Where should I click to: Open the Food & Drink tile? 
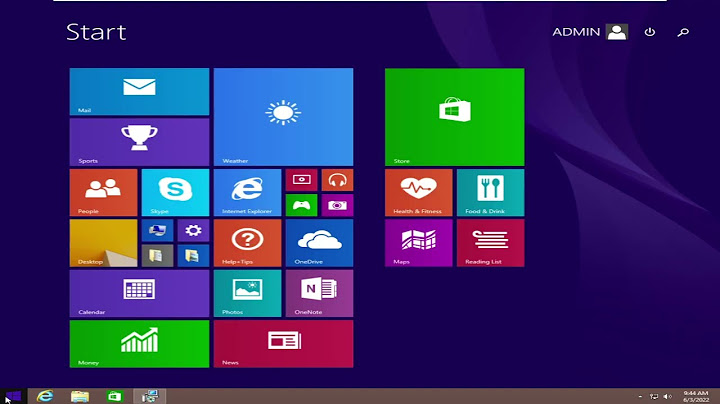point(490,192)
